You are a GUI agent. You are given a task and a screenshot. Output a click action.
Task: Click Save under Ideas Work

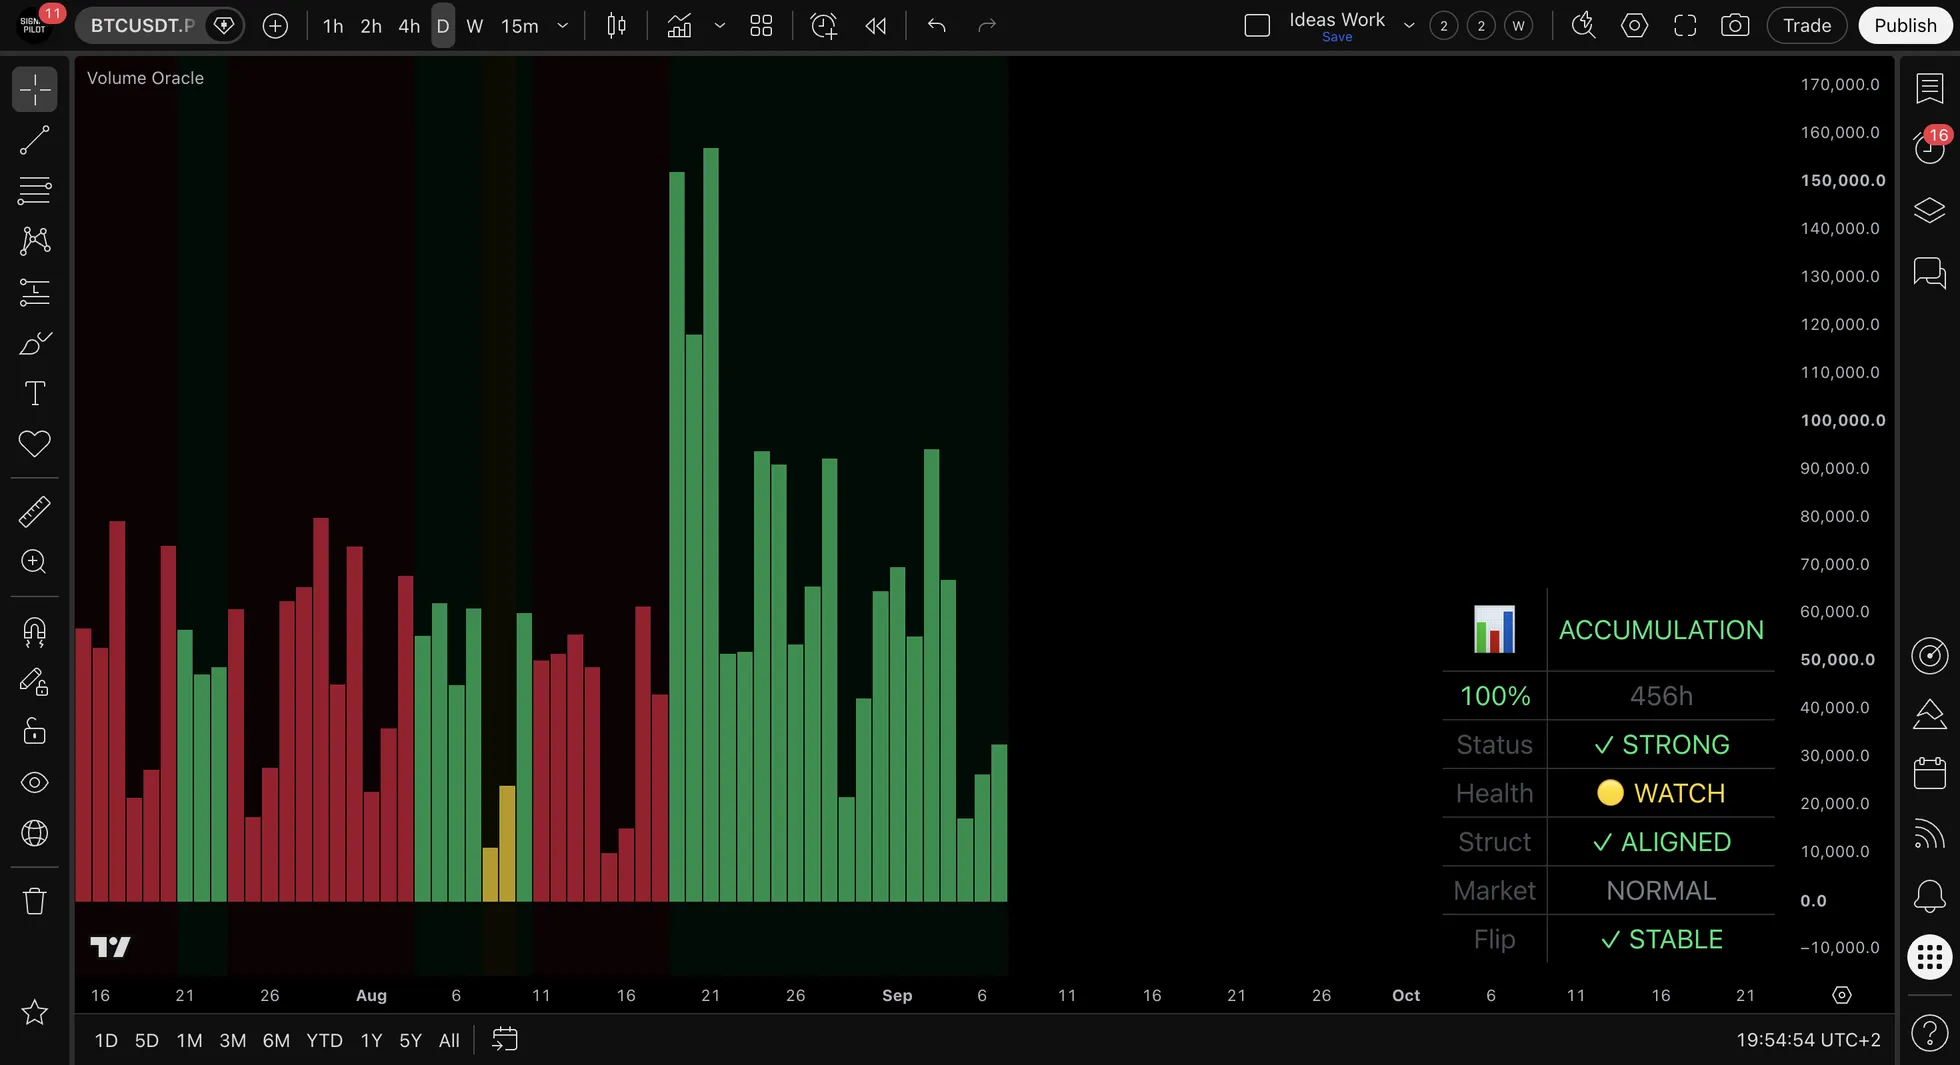(1337, 37)
